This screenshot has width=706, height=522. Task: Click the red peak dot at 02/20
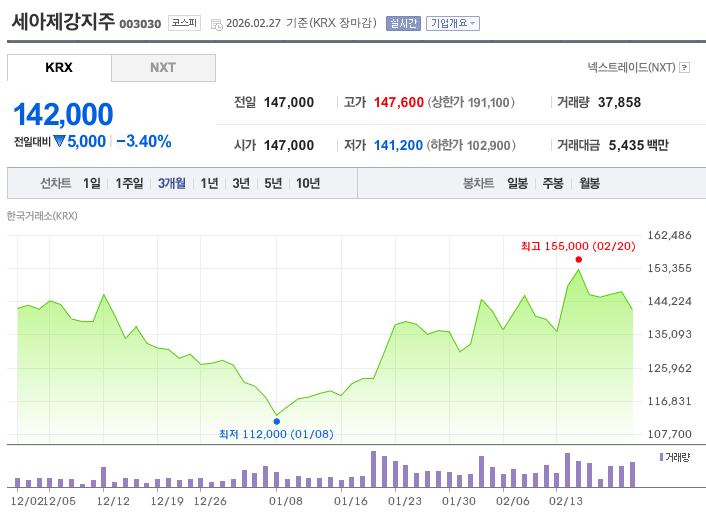pyautogui.click(x=579, y=259)
